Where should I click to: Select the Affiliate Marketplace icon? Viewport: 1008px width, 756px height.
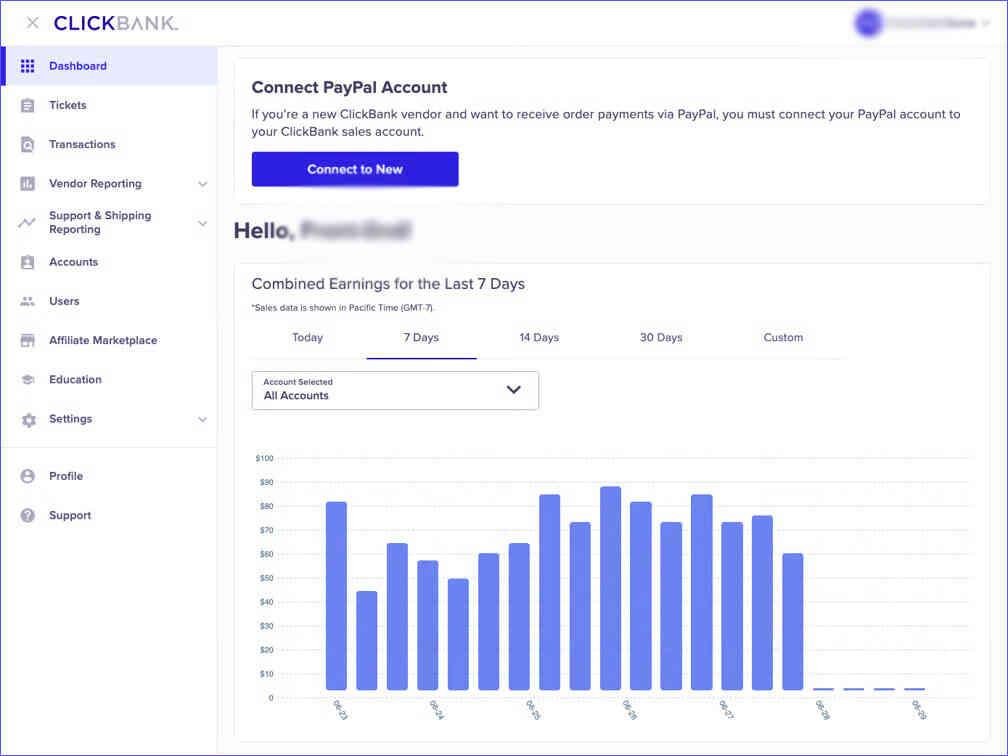click(x=28, y=340)
